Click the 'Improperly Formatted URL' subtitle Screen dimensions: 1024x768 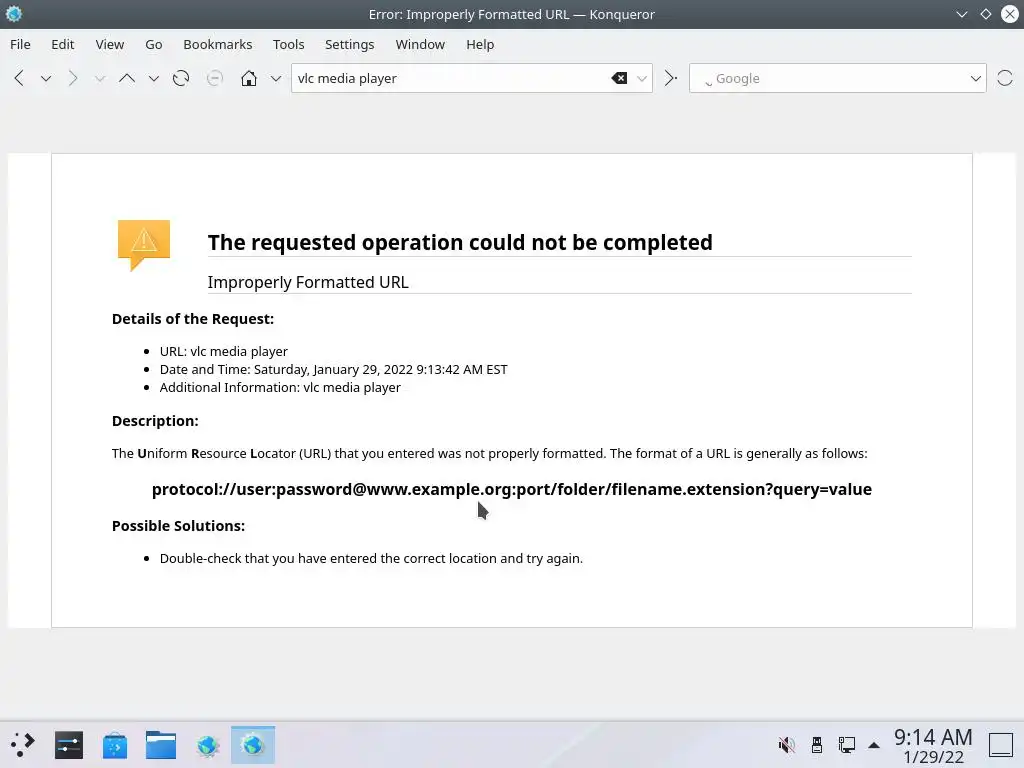click(308, 282)
